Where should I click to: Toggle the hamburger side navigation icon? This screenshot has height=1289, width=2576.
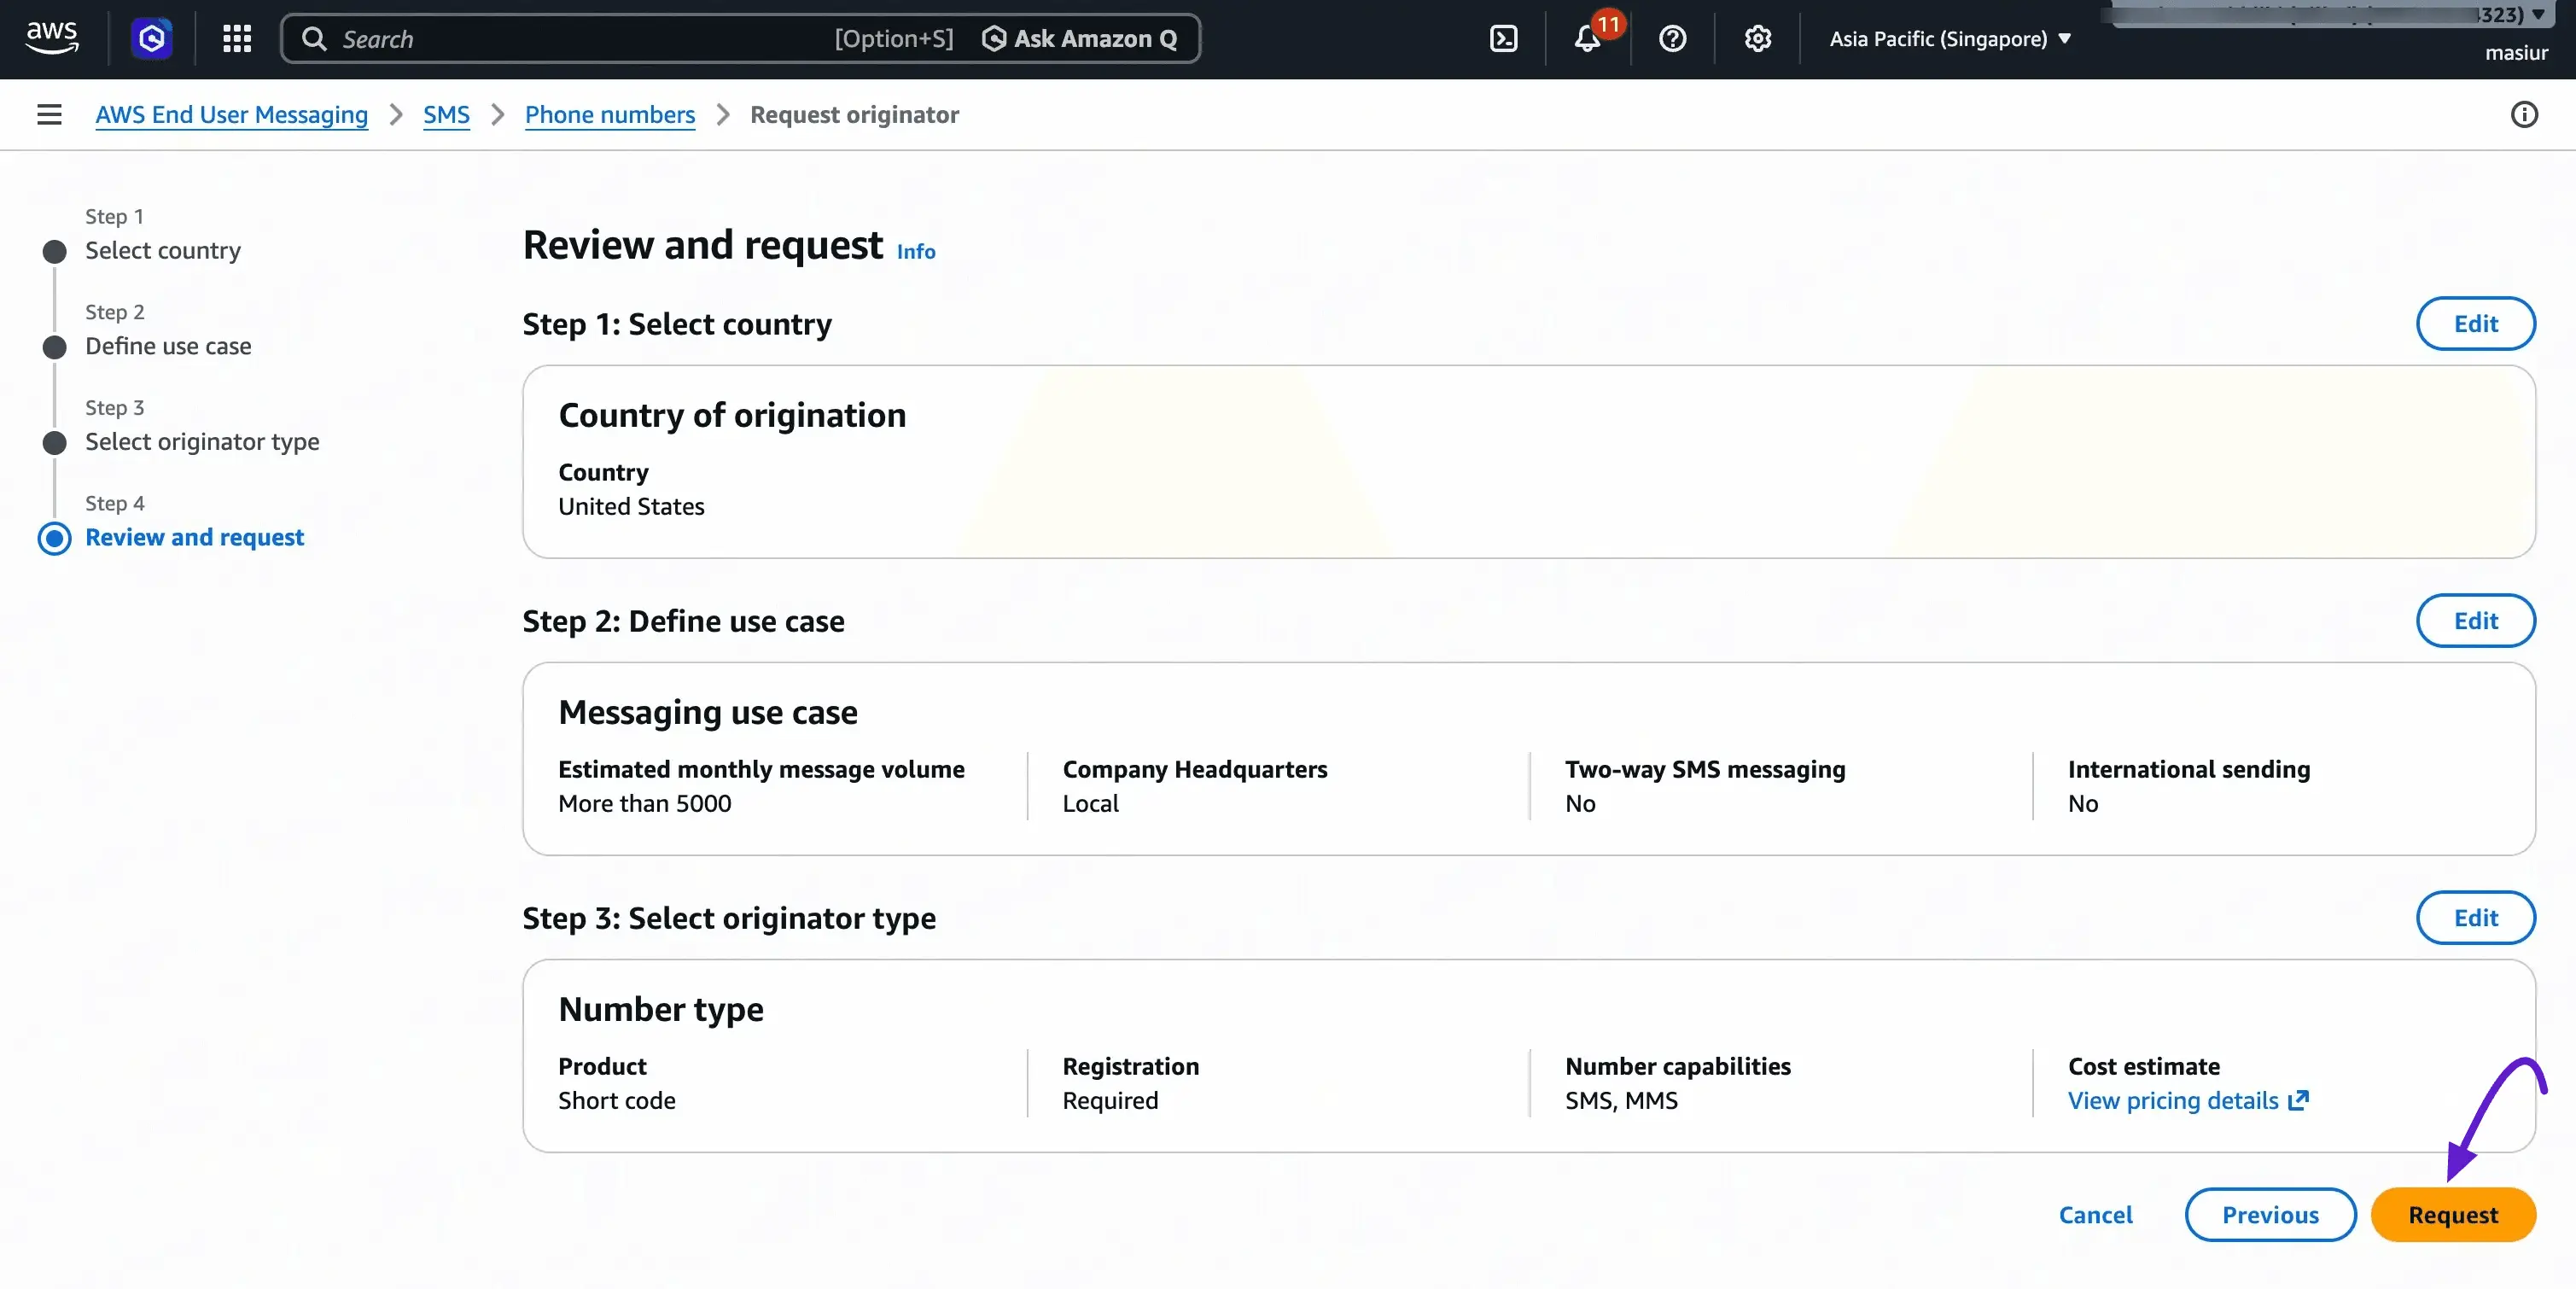tap(49, 114)
